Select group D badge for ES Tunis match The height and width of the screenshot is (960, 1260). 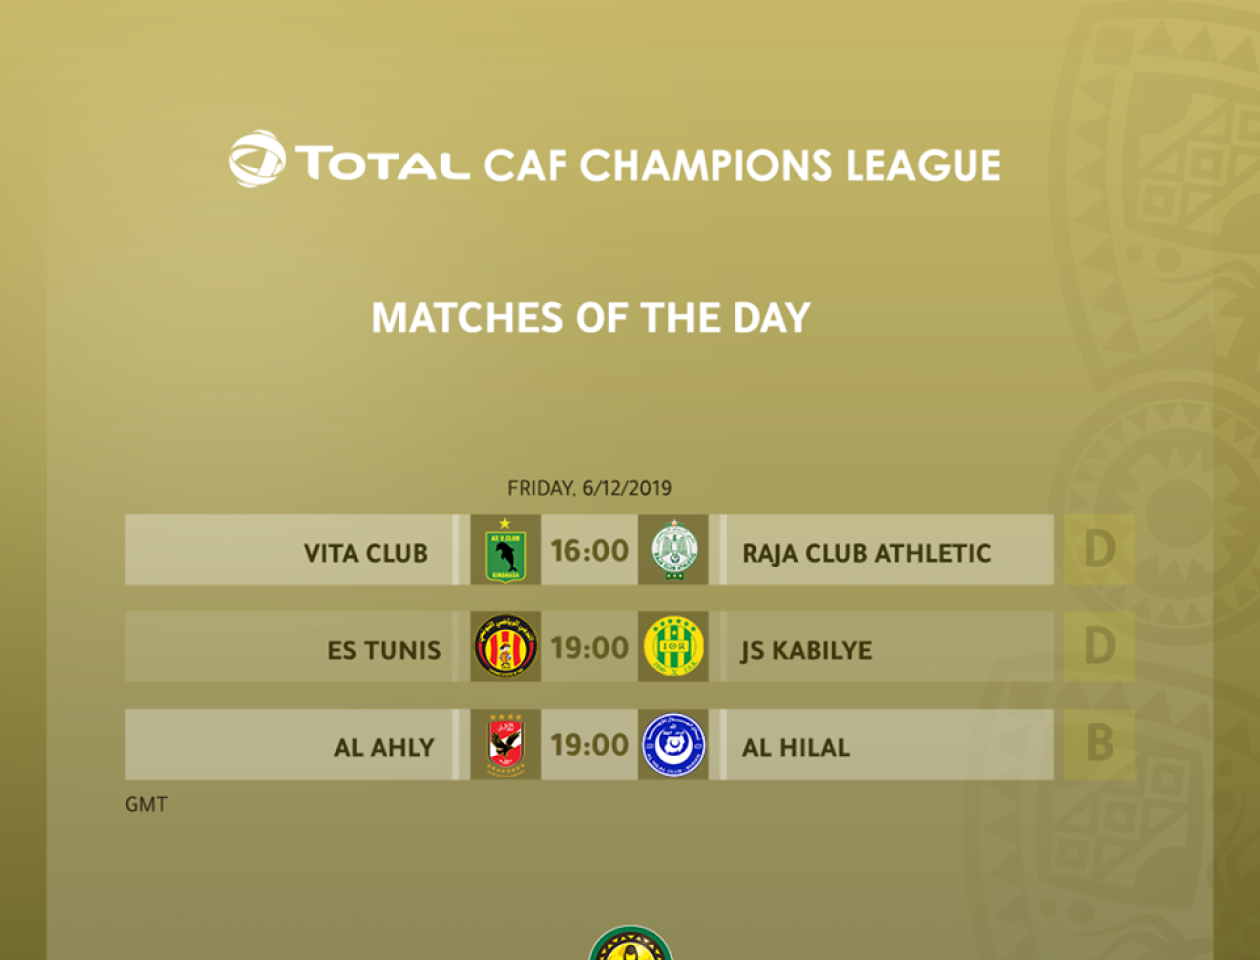(x=1099, y=647)
